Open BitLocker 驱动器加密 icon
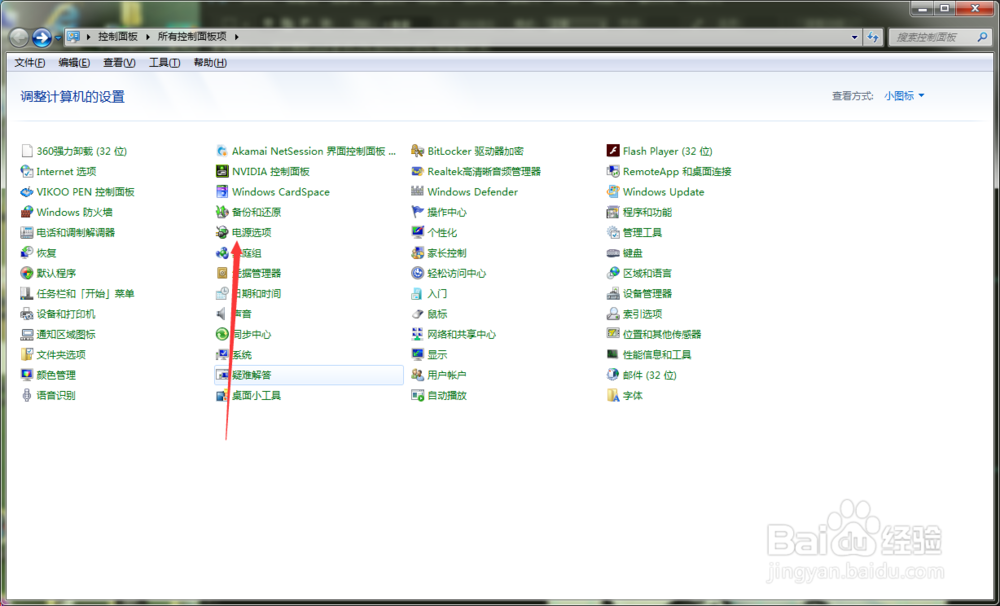 pyautogui.click(x=417, y=151)
